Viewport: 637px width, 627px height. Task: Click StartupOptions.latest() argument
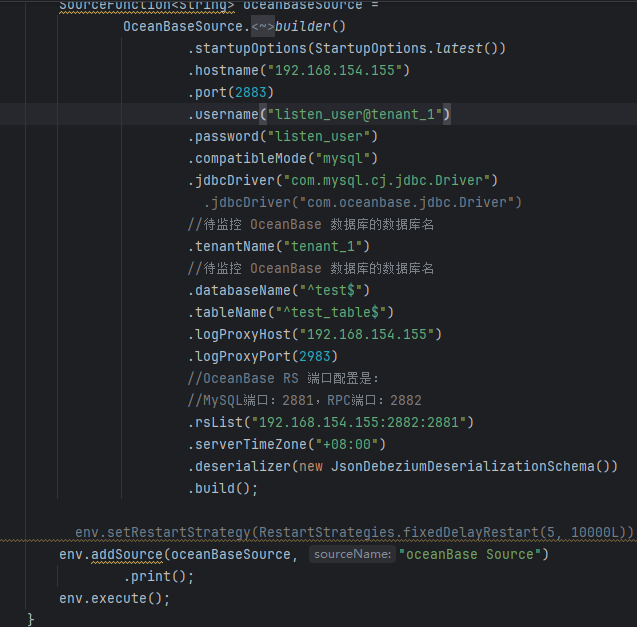point(406,48)
